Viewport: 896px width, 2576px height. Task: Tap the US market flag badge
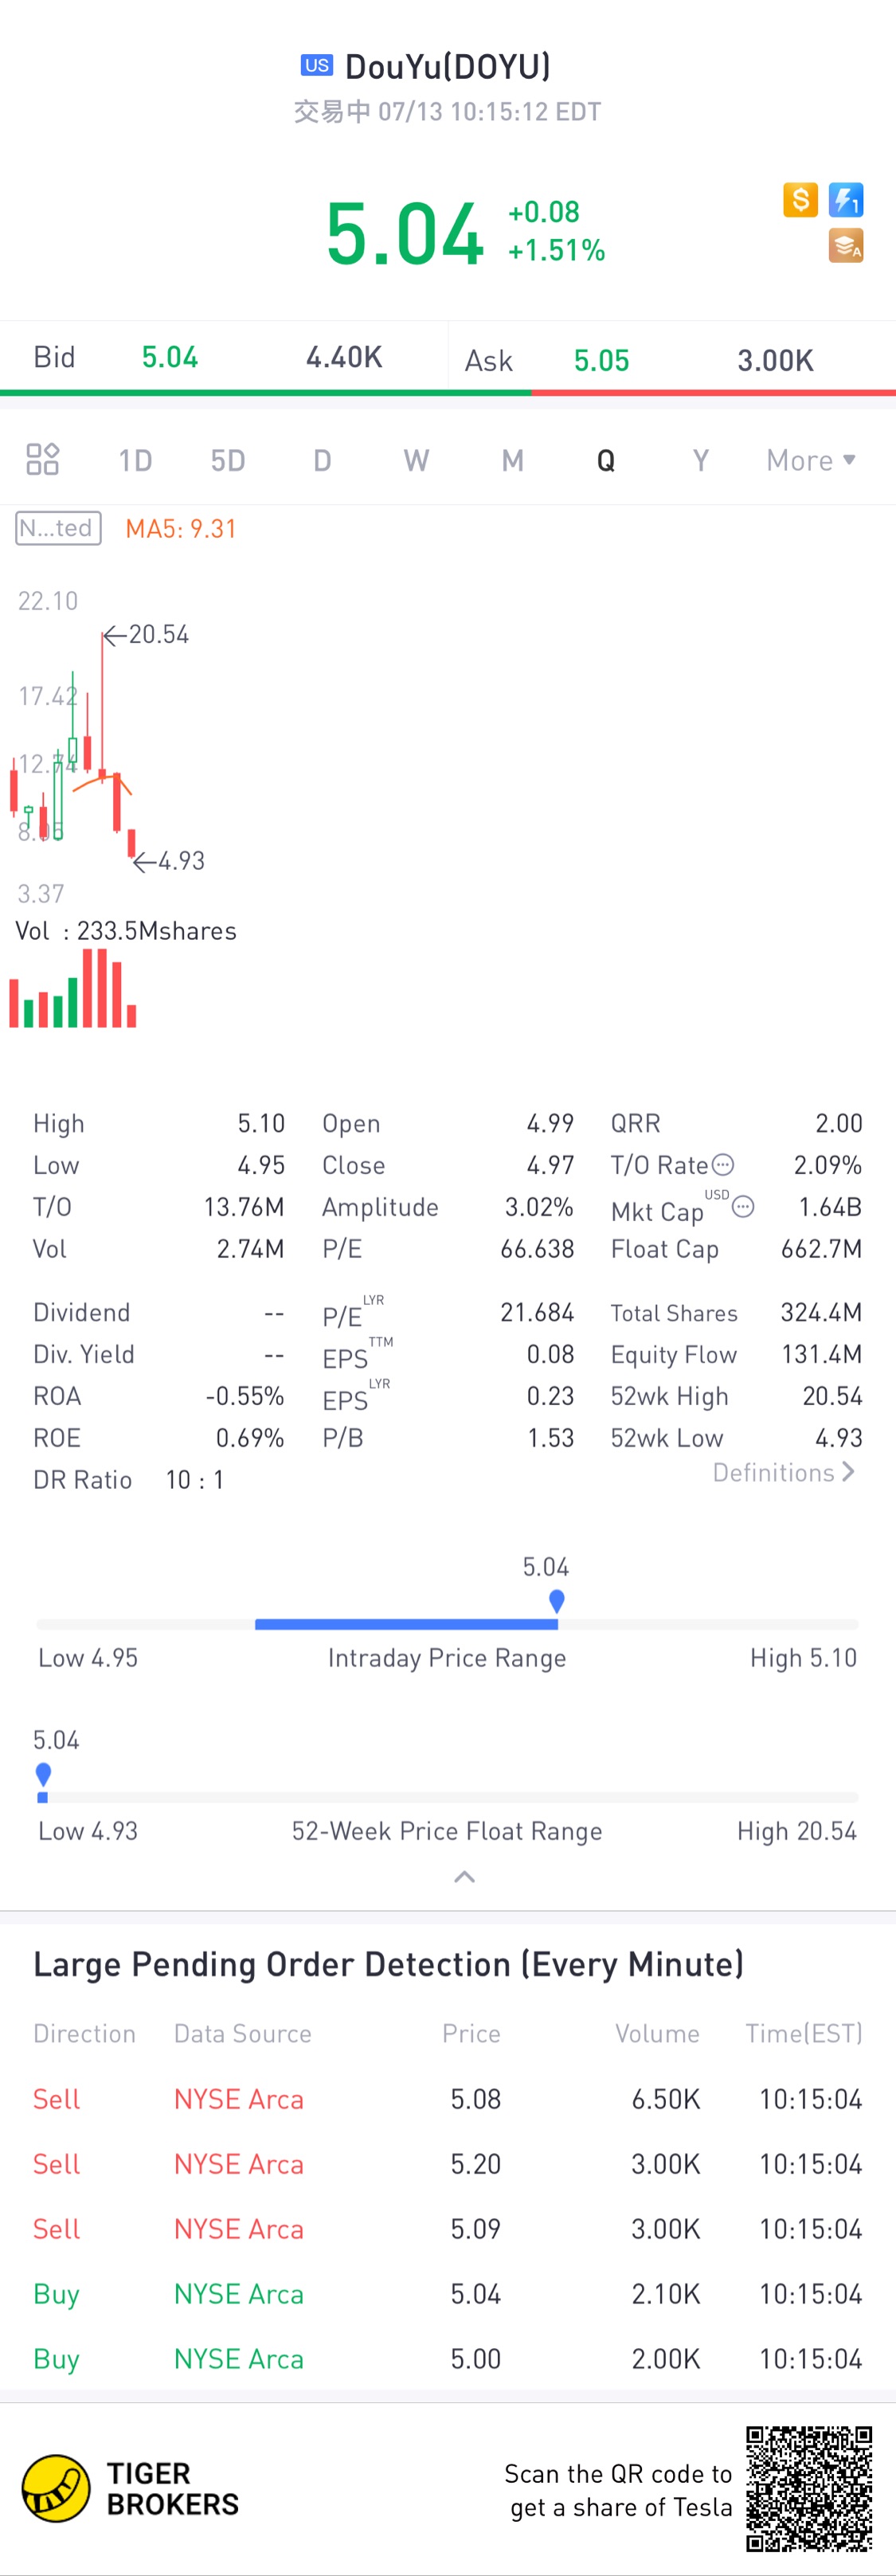click(317, 66)
